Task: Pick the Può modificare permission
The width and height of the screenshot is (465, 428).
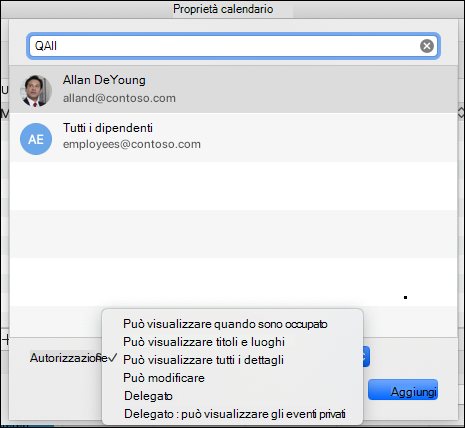Action: (x=164, y=378)
